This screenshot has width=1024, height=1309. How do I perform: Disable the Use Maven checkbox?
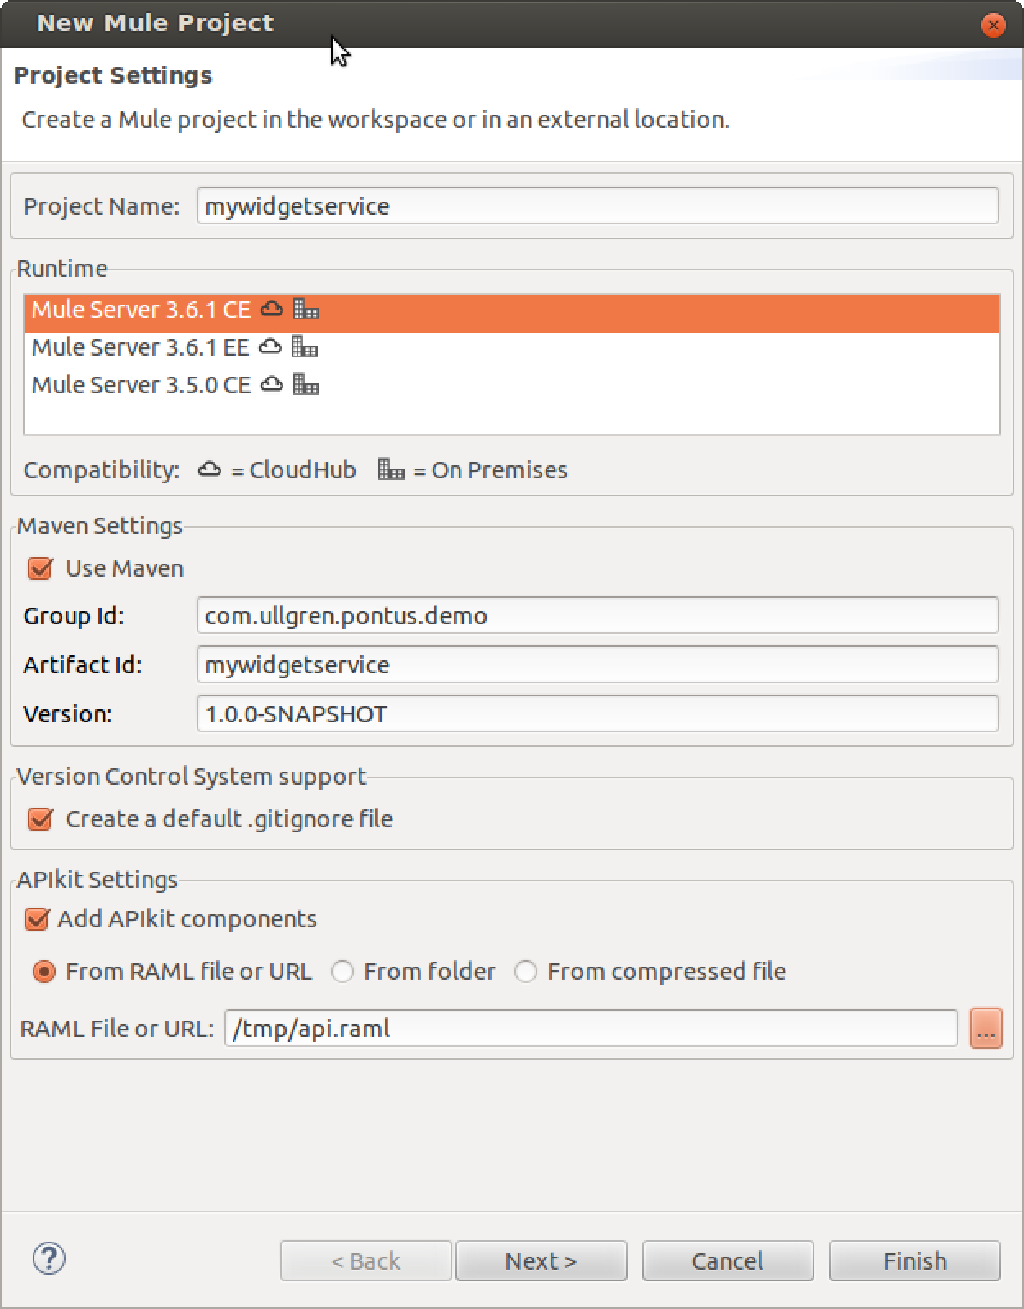coord(39,568)
